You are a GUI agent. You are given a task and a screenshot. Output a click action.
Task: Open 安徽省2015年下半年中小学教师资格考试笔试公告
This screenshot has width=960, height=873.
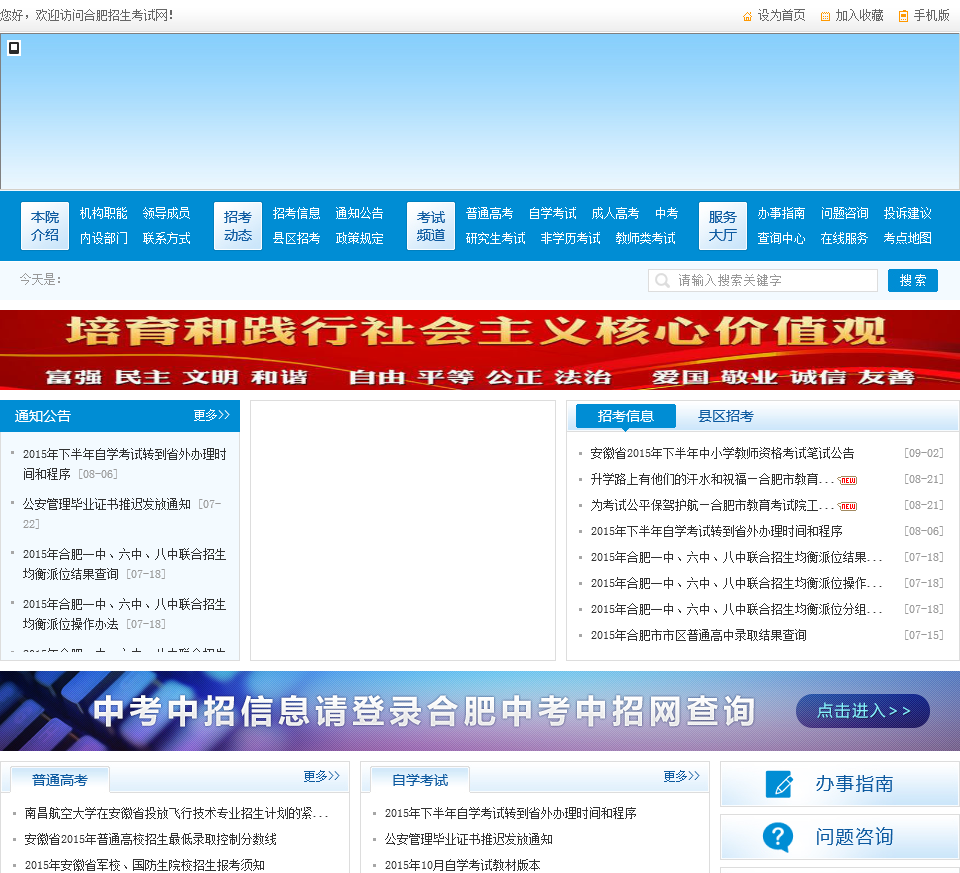[722, 454]
